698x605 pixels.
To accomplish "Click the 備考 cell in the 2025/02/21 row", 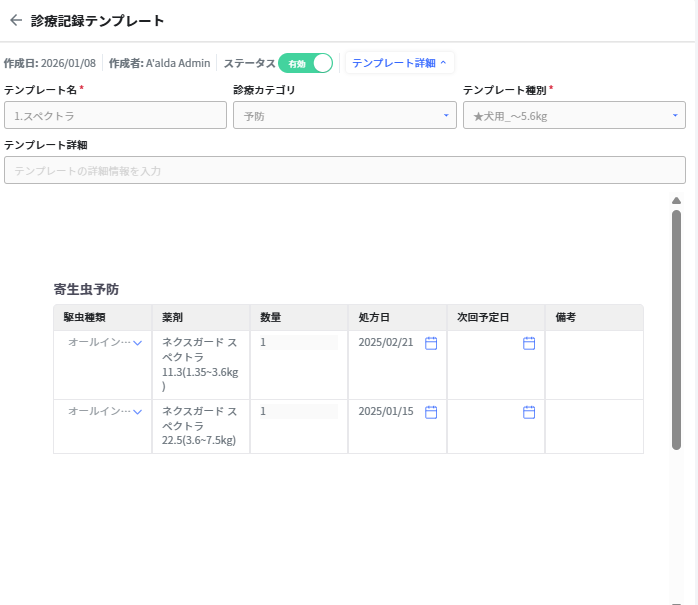I will point(594,365).
